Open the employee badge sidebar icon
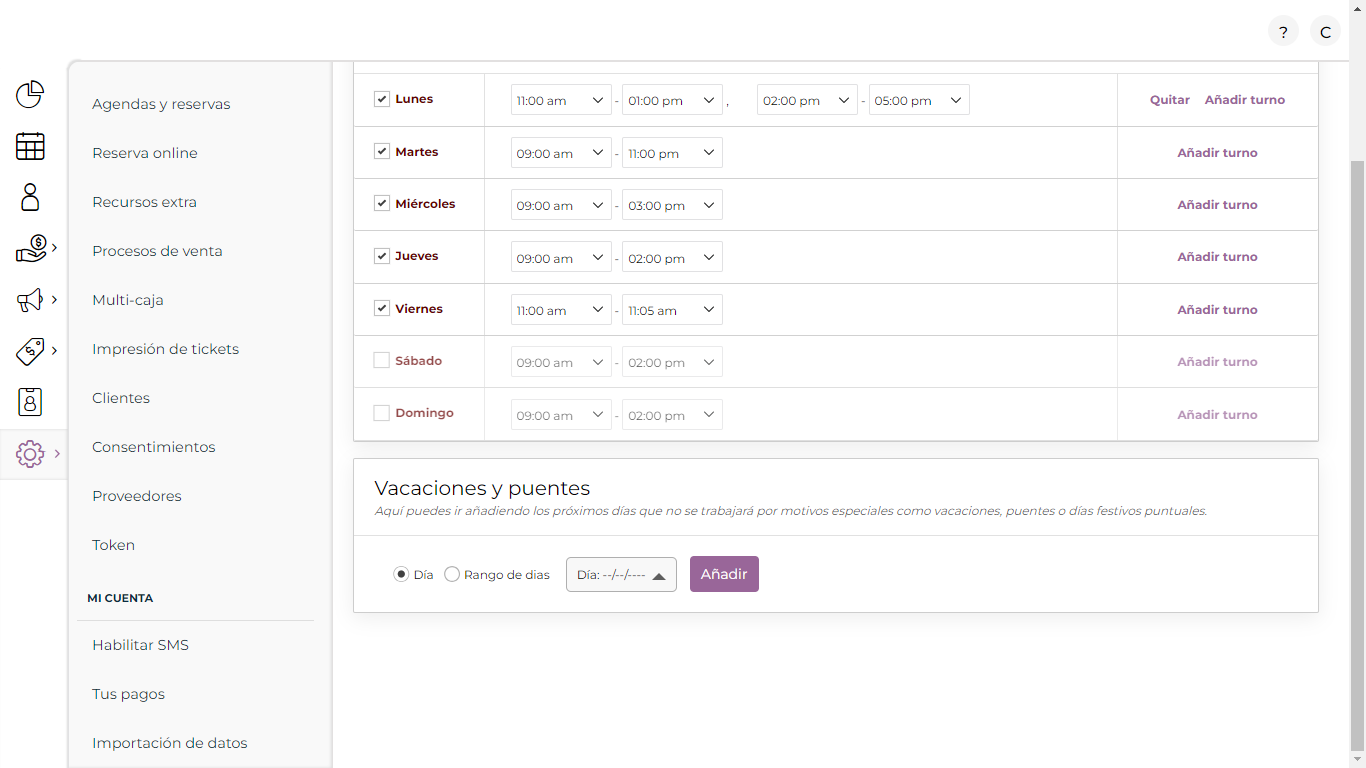 point(30,402)
